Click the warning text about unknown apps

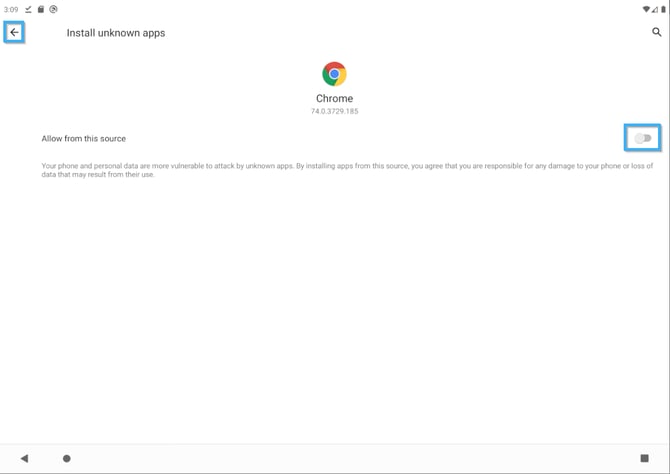point(347,170)
